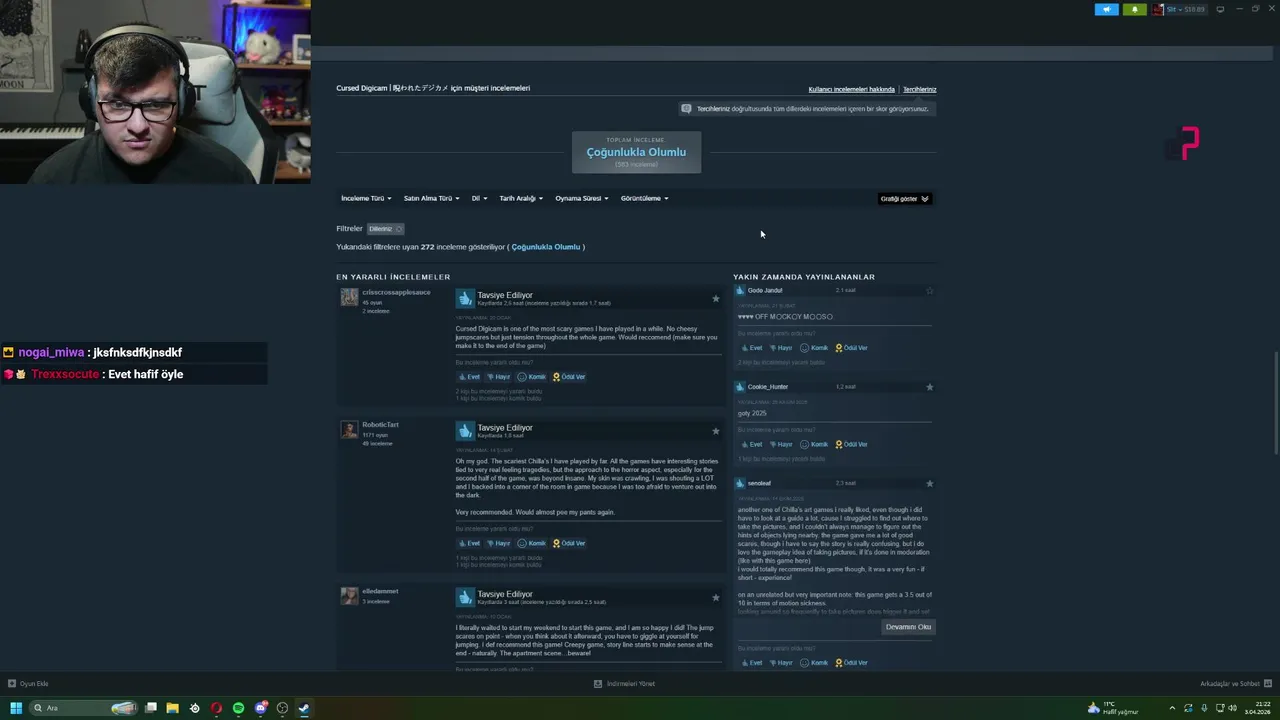Open the weather widget in taskbar
This screenshot has height=720, width=1280.
coord(1112,708)
